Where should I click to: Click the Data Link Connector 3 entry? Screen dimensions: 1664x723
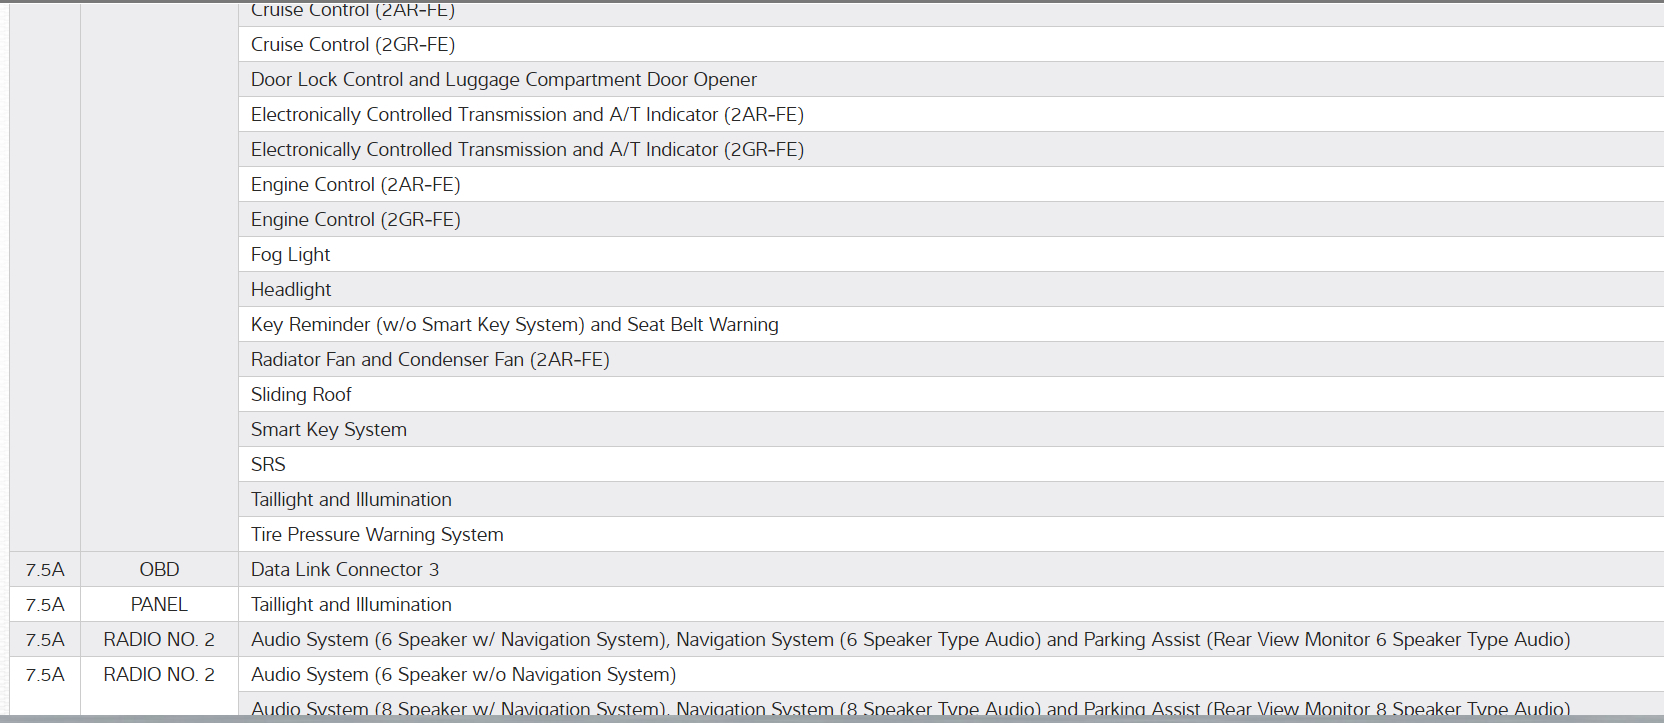(344, 570)
